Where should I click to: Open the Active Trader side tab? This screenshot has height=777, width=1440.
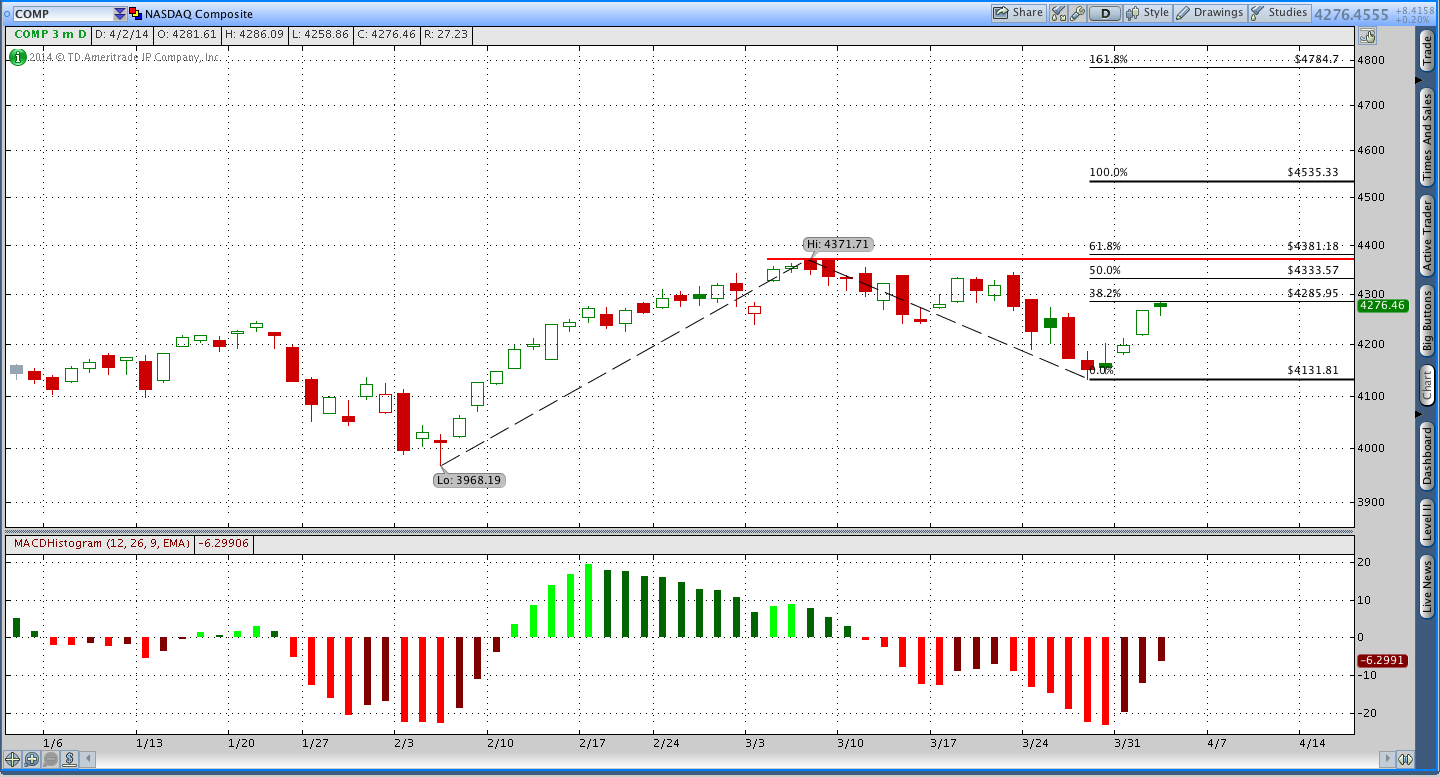(x=1427, y=235)
